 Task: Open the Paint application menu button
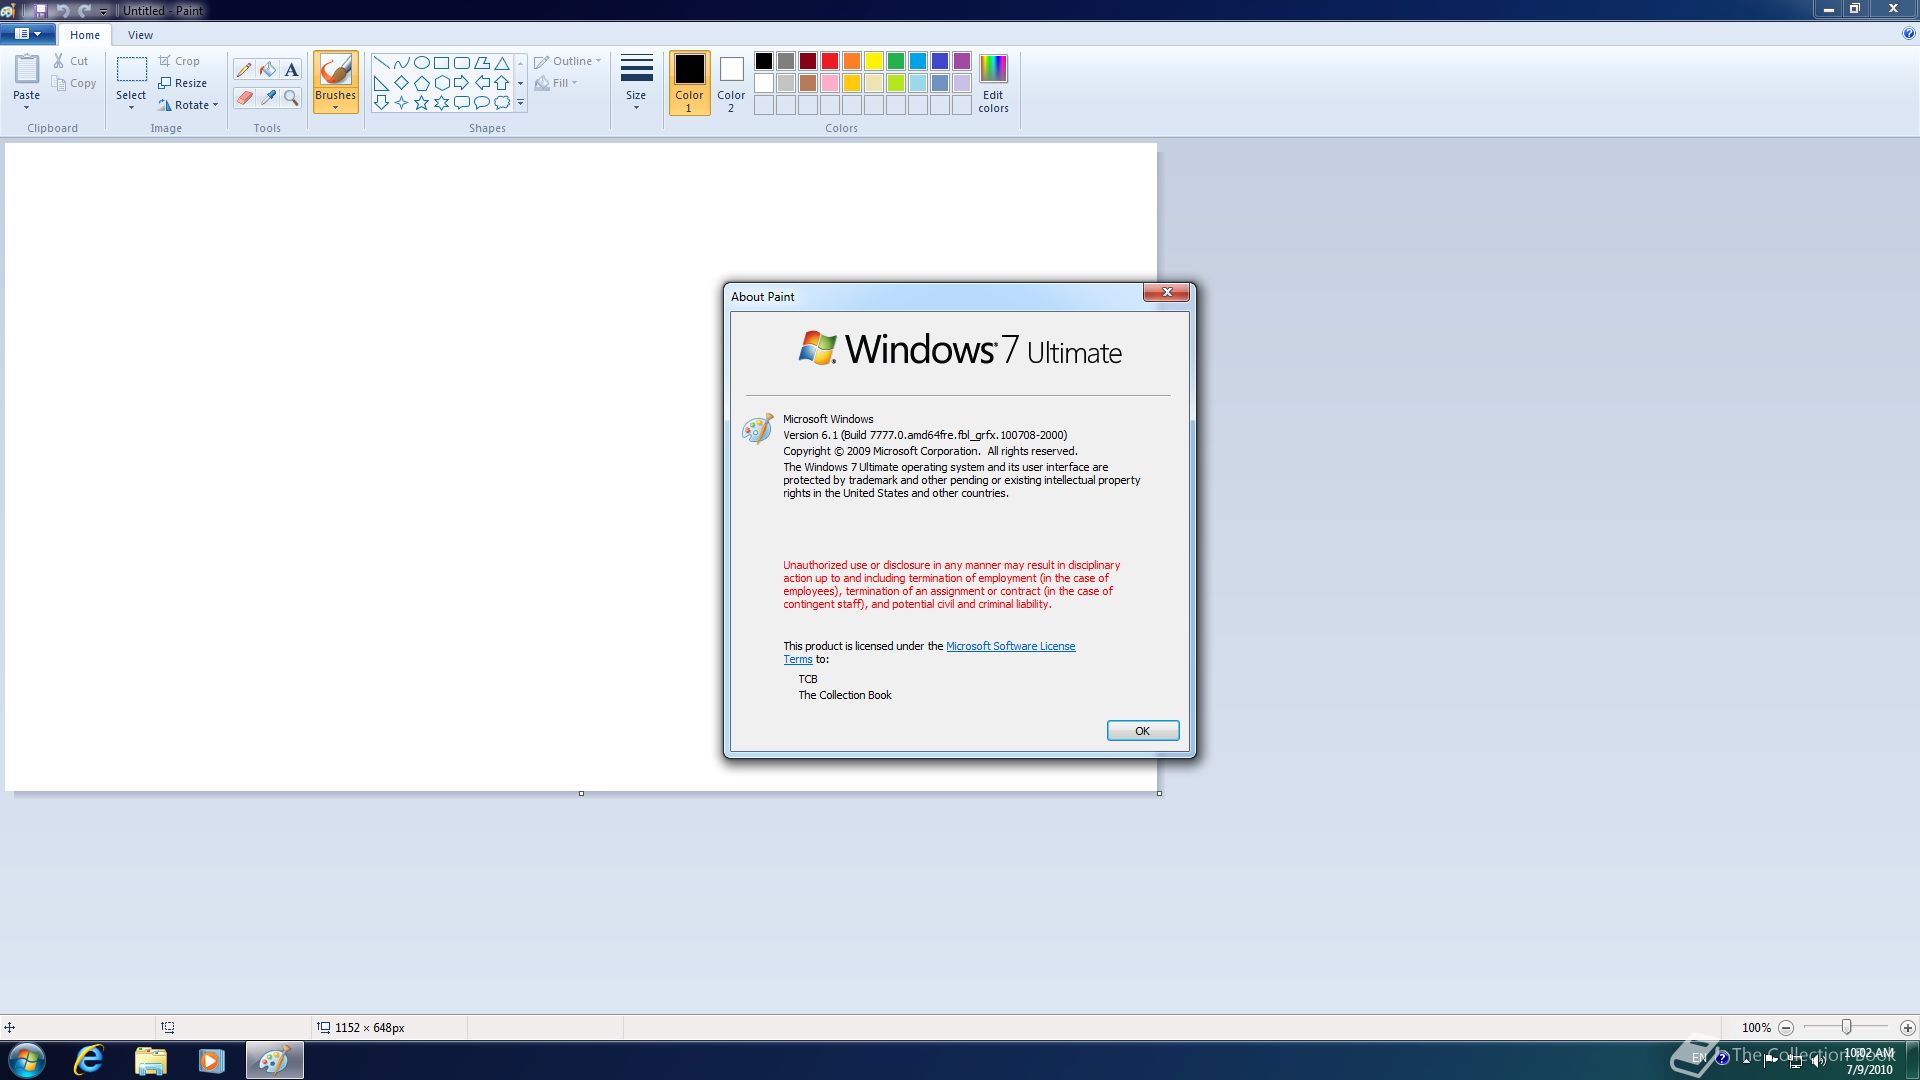pyautogui.click(x=27, y=34)
